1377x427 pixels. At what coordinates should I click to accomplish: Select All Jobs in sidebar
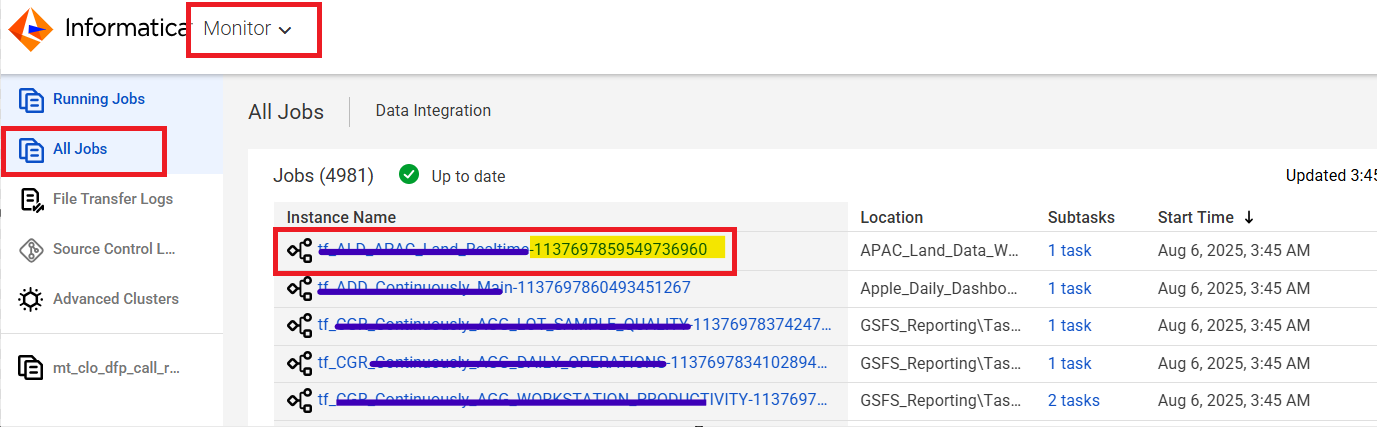(x=80, y=149)
